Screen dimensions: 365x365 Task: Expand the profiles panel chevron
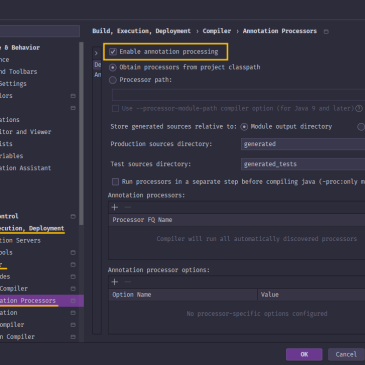pyautogui.click(x=96, y=53)
